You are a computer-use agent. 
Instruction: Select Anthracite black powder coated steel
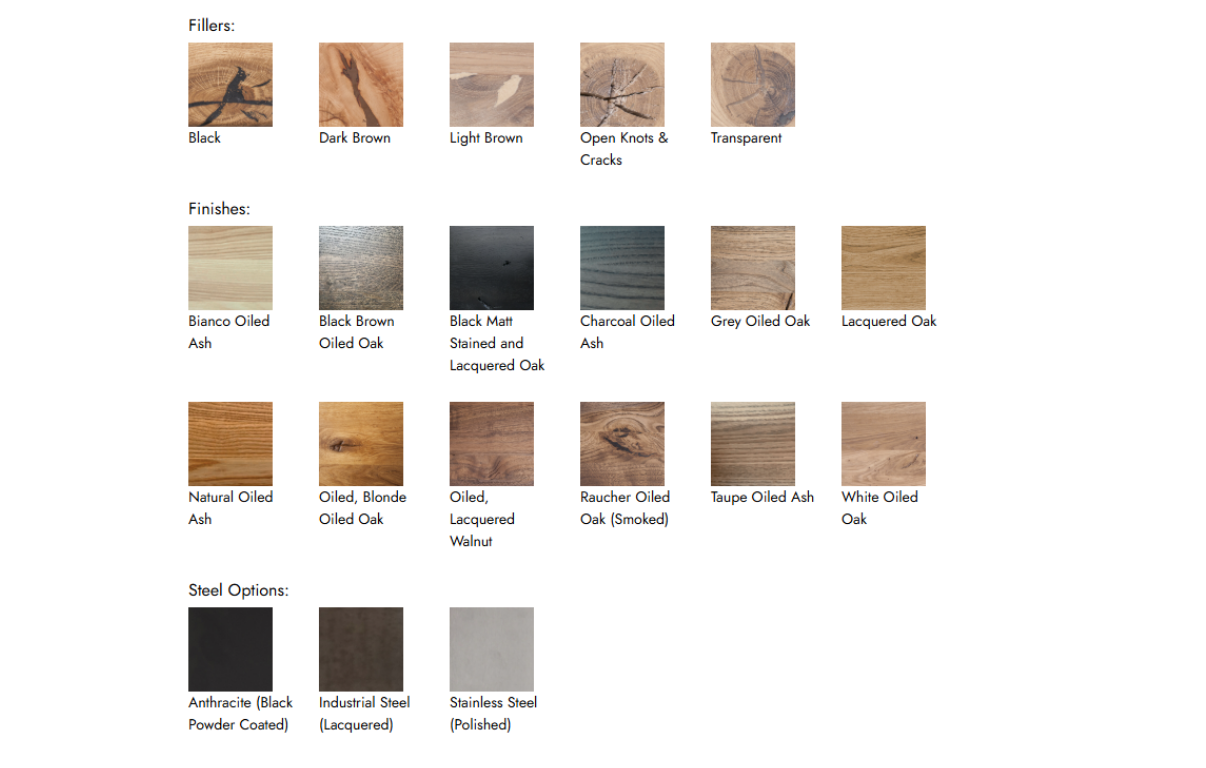pyautogui.click(x=230, y=649)
